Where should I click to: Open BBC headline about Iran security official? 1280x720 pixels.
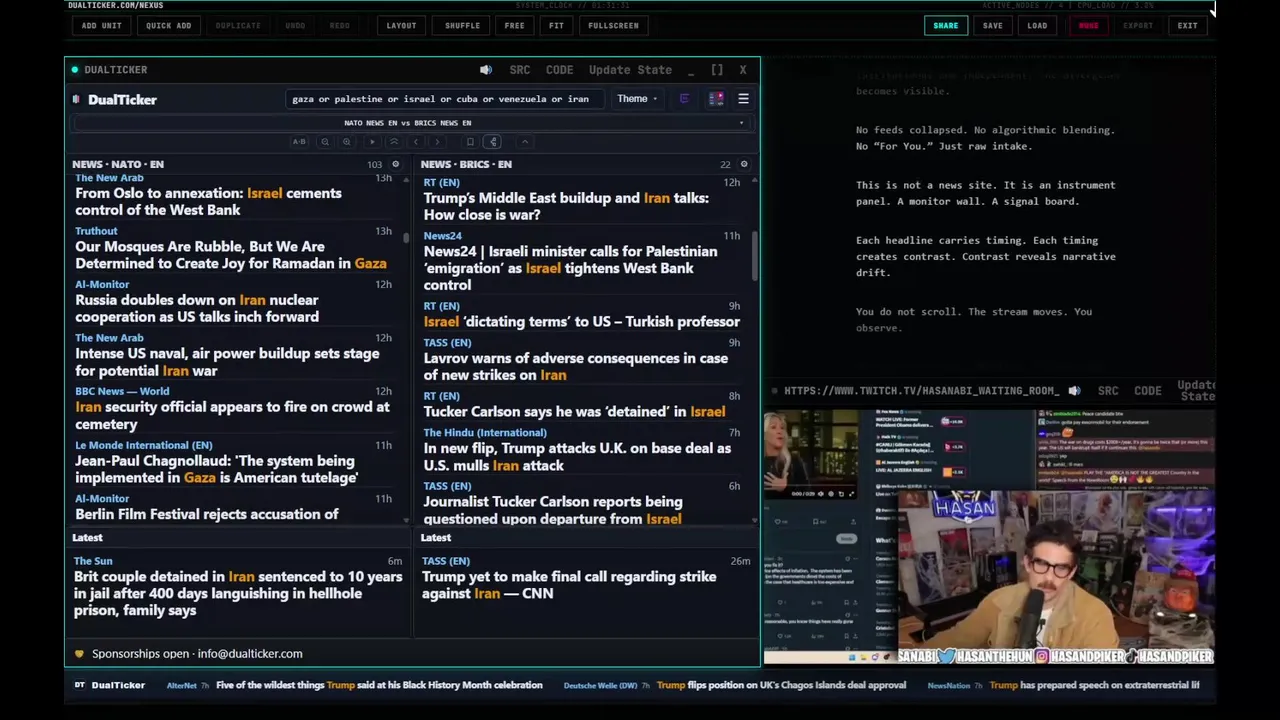coord(232,415)
